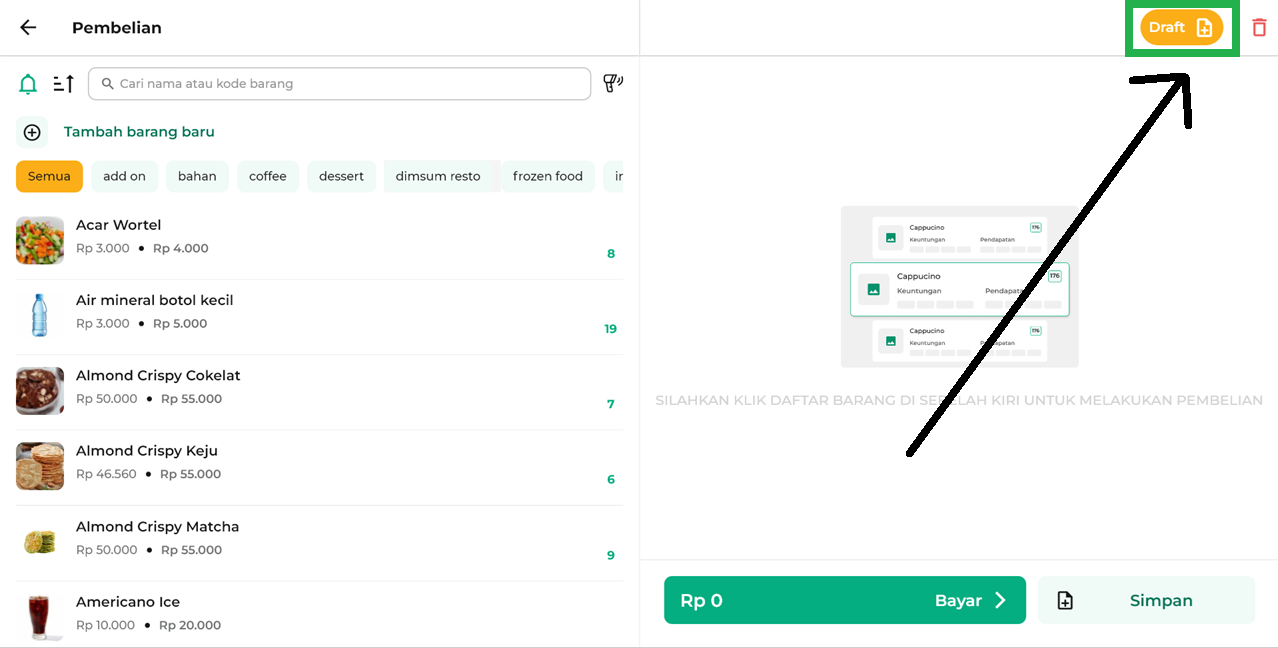Open the notification bell icon
The width and height of the screenshot is (1278, 648).
pos(28,84)
